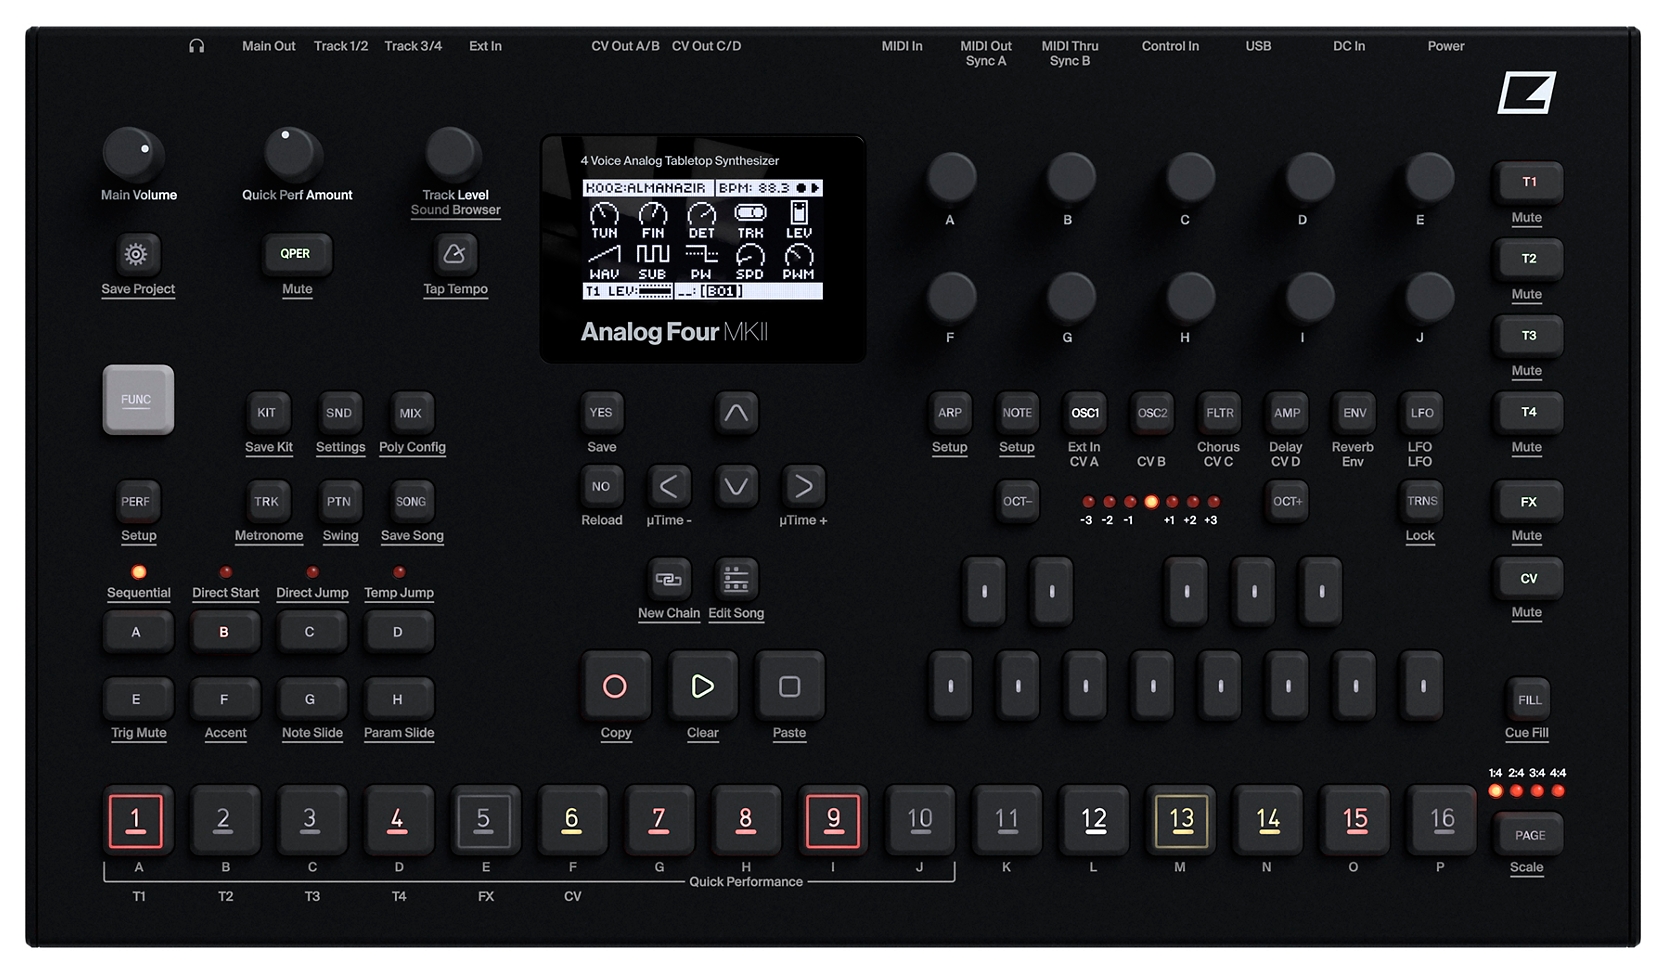Select bank B Direct Start button
Image resolution: width=1670 pixels, height=964 pixels.
pyautogui.click(x=223, y=632)
